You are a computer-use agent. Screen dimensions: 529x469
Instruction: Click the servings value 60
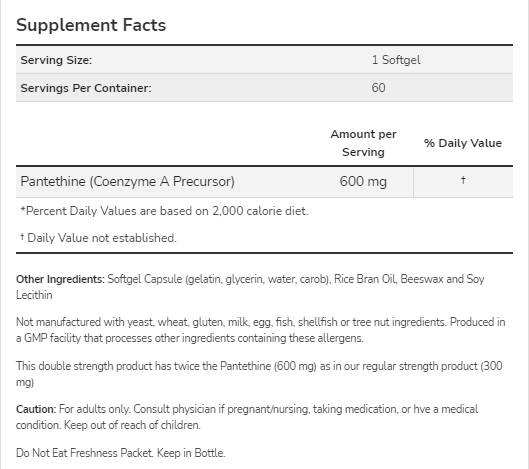(x=378, y=88)
